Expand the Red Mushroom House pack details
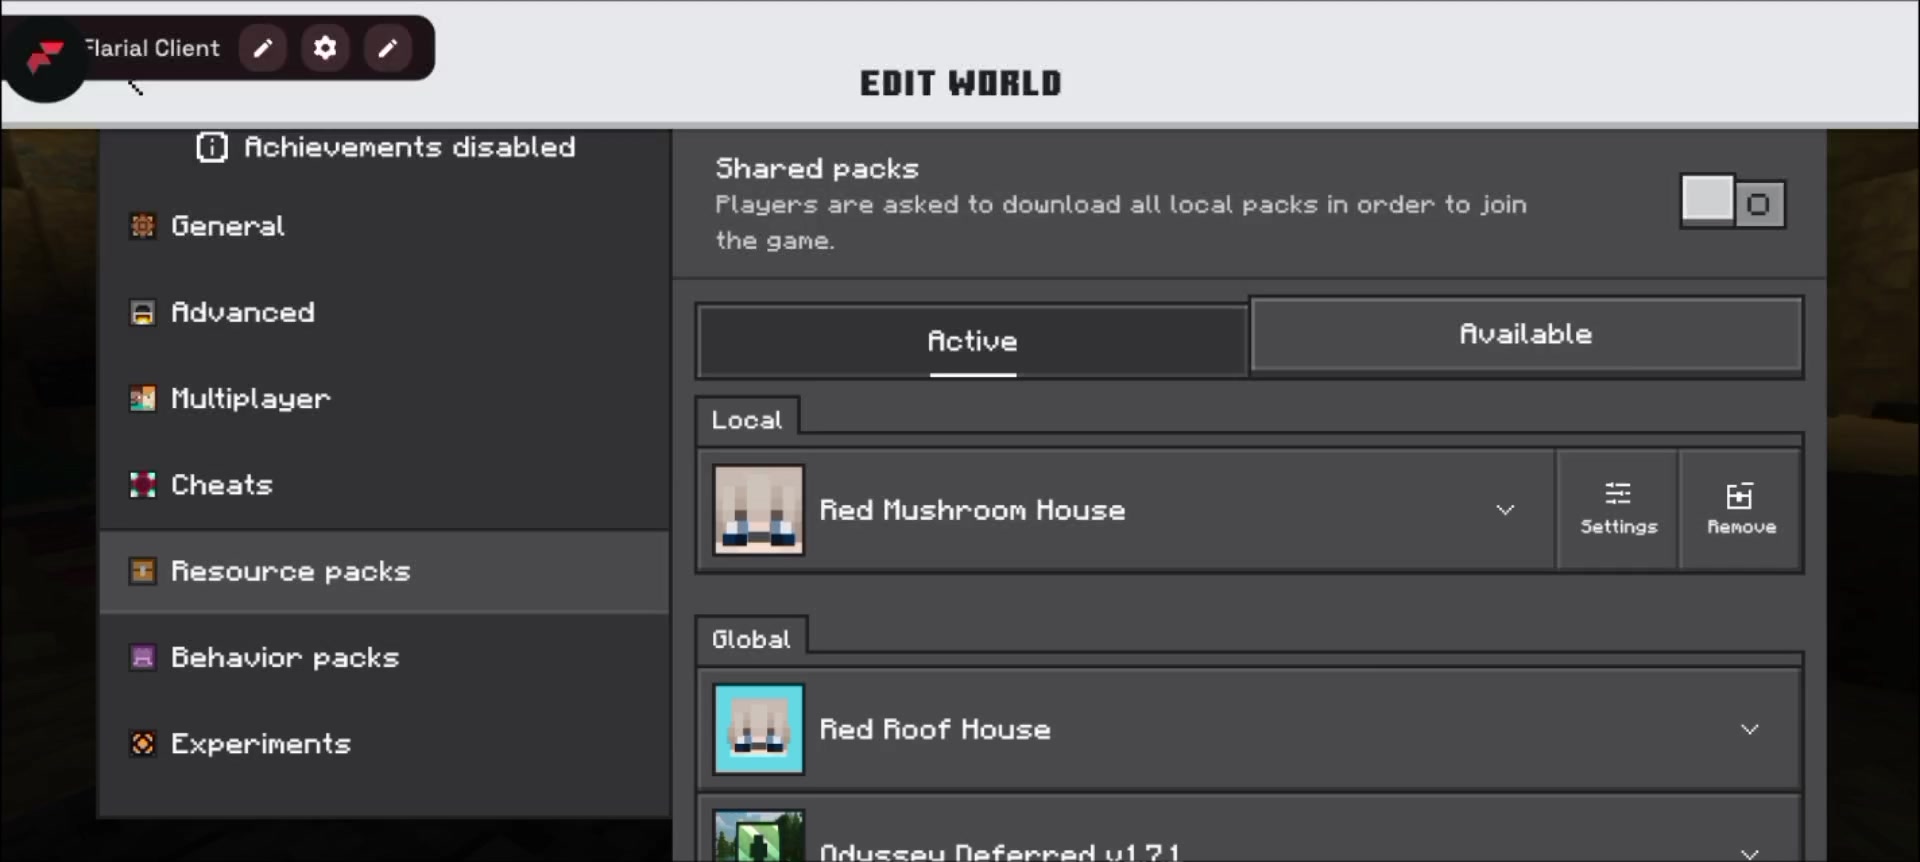 (x=1505, y=510)
